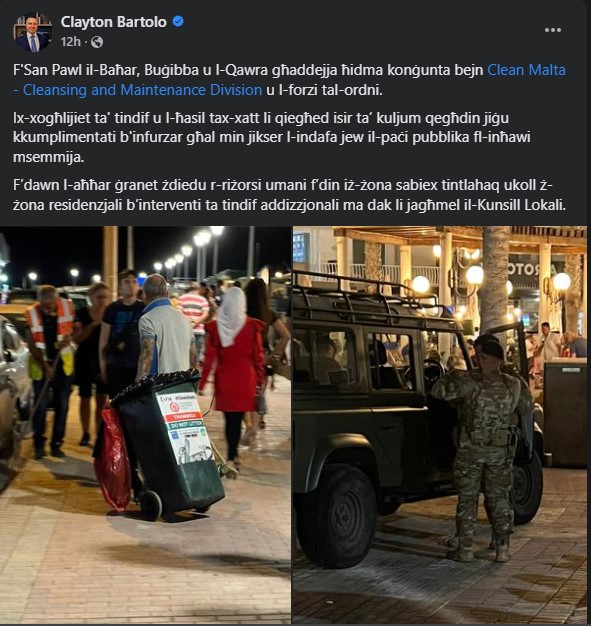This screenshot has width=591, height=626.
Task: Click paragraph starting with F'dawn l-aħħar ġranet
Action: [x=290, y=196]
